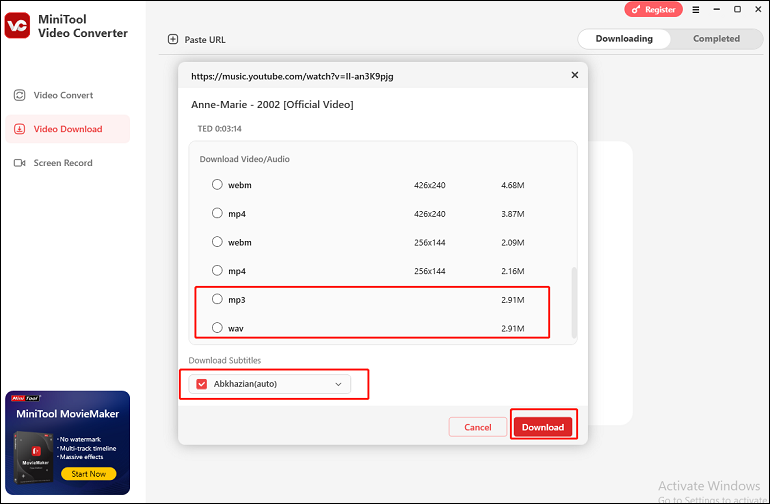Click the 256x144 resolution in the last mp4 row

click(430, 271)
